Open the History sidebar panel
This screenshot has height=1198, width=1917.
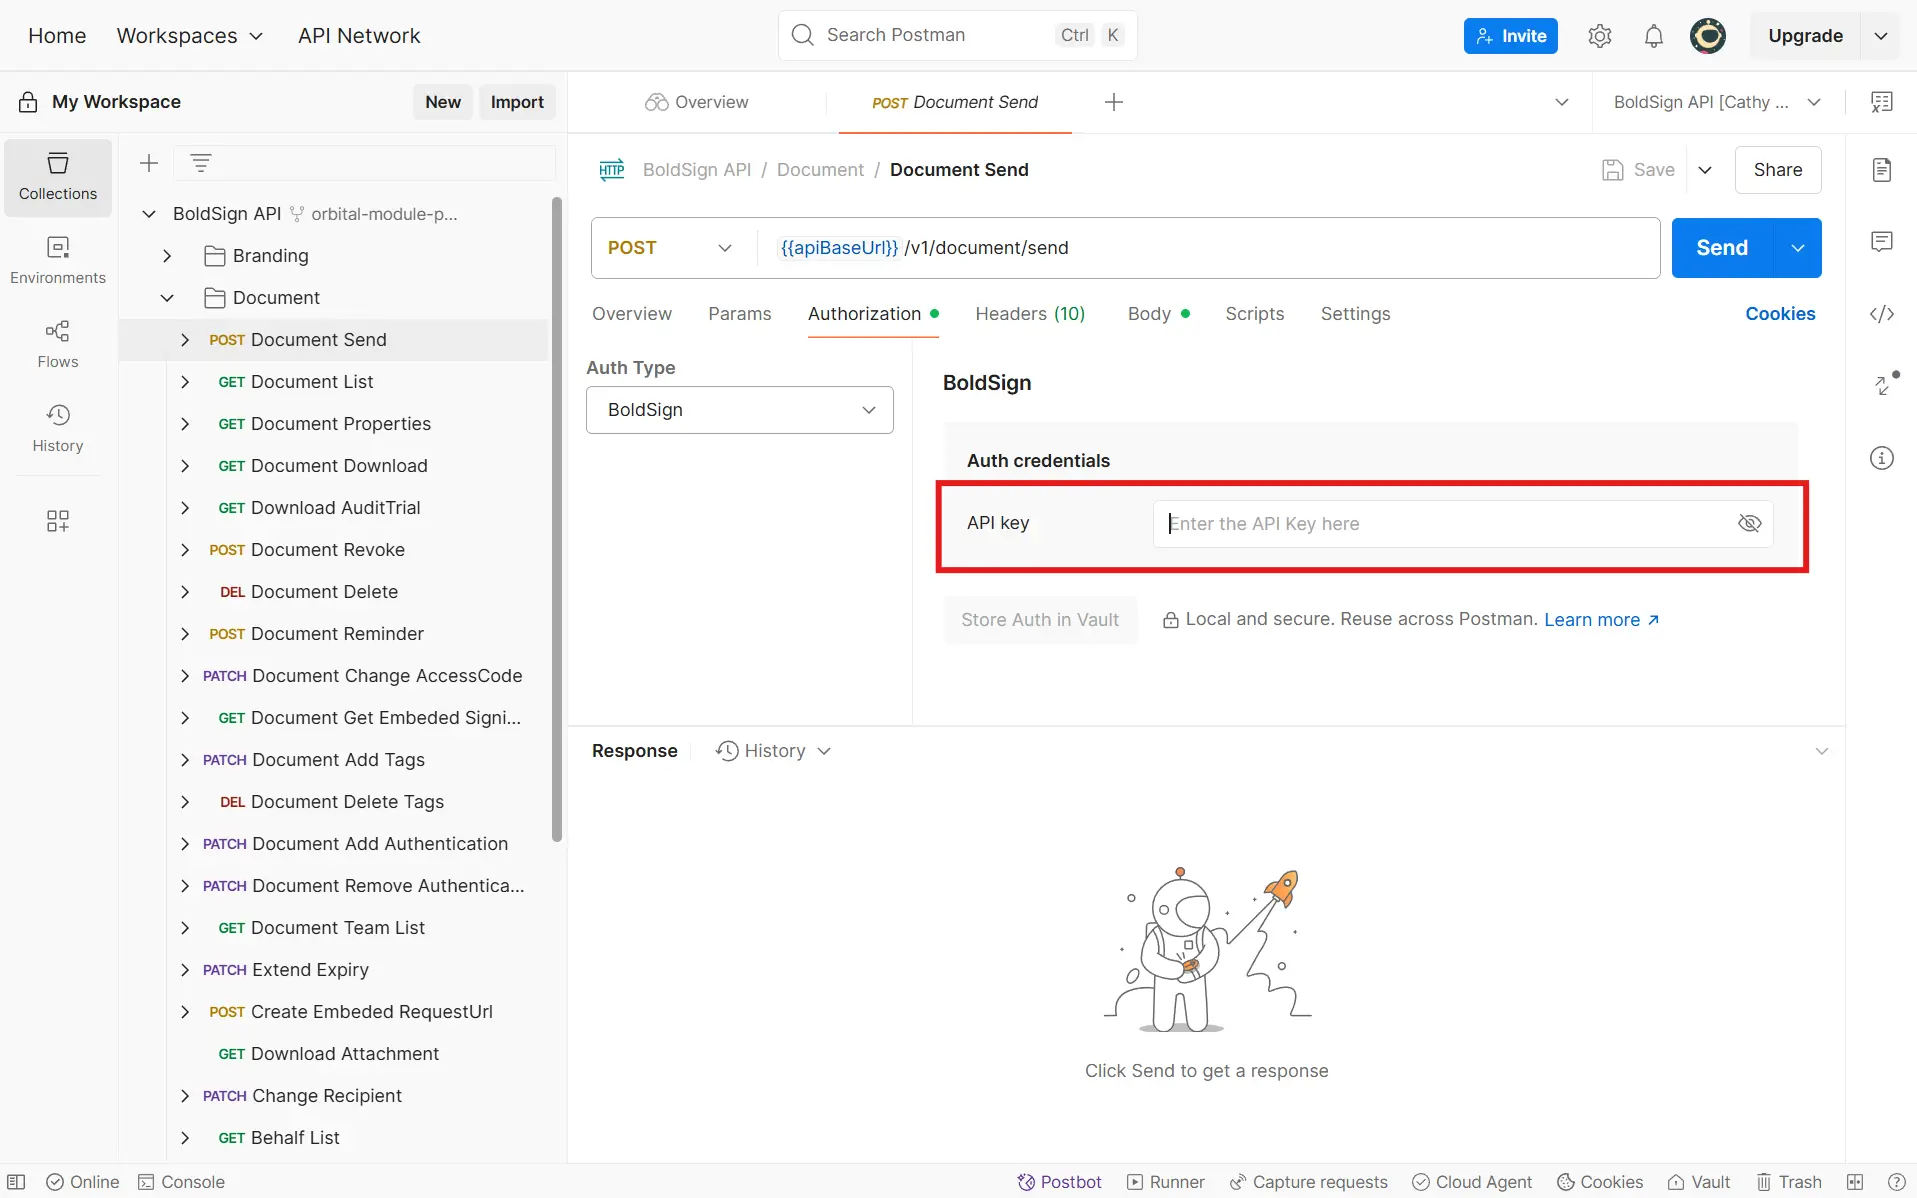coord(58,429)
